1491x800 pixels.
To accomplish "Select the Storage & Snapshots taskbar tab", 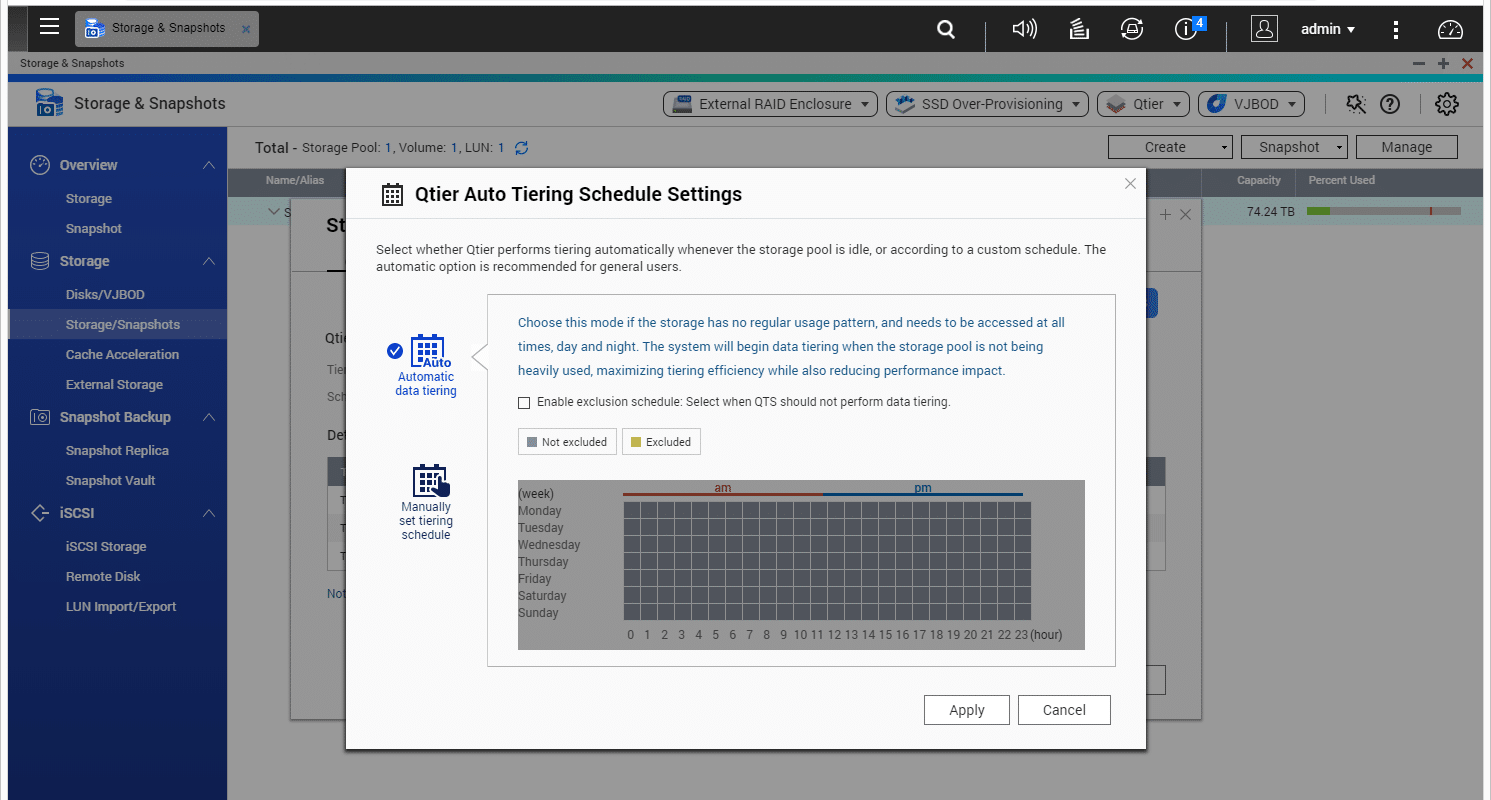I will [167, 29].
